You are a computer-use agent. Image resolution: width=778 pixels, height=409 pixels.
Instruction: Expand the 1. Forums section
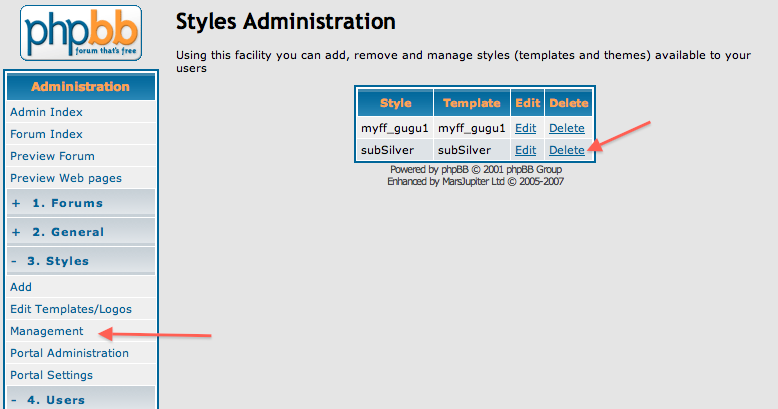(58, 203)
